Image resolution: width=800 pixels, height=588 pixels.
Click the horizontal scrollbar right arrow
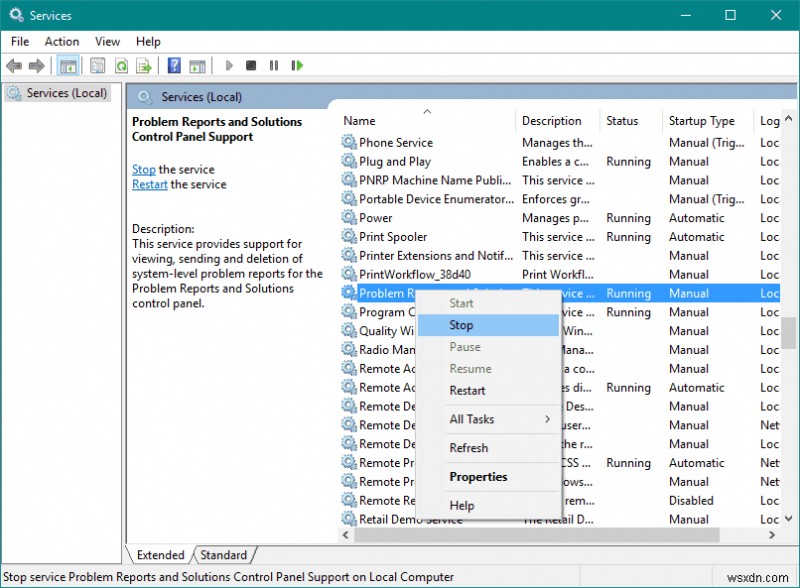(772, 535)
